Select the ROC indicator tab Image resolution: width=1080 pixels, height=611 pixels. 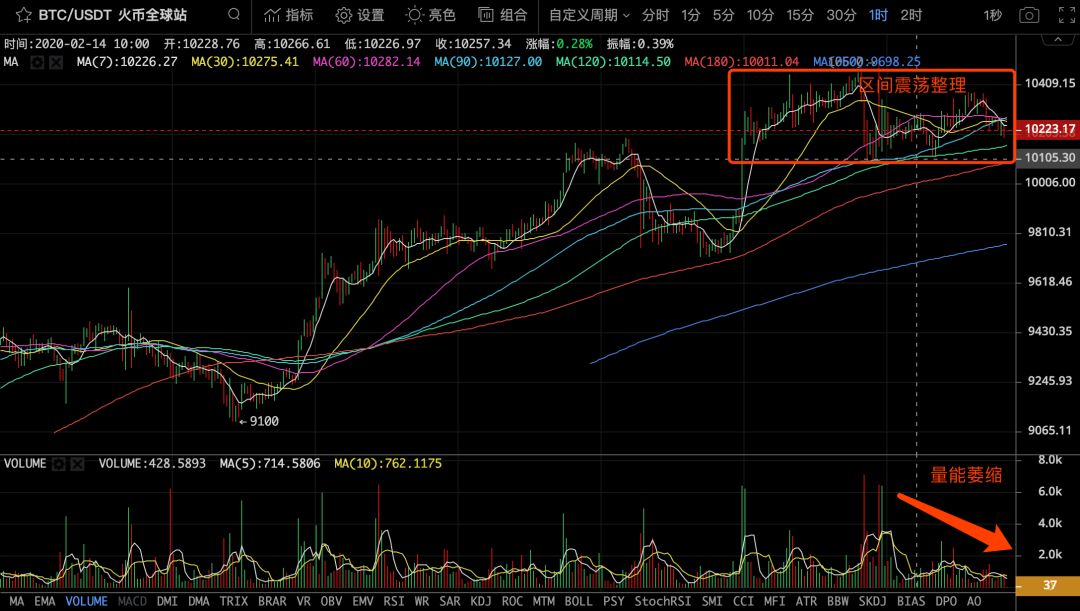(x=512, y=601)
